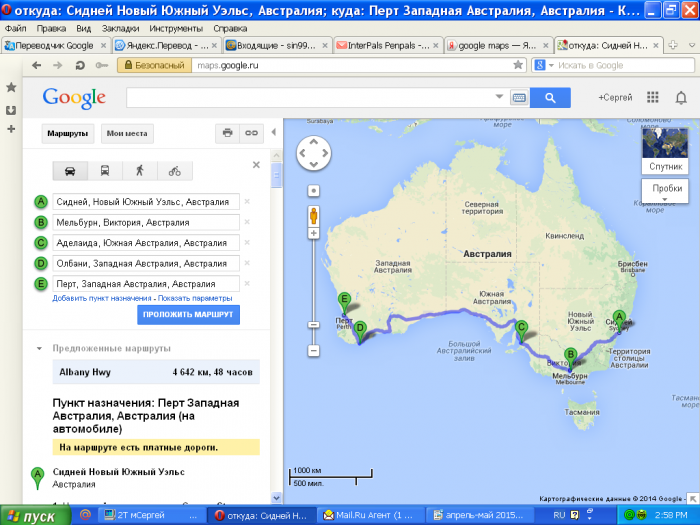Click the link share icon
The image size is (700, 525).
(x=254, y=133)
